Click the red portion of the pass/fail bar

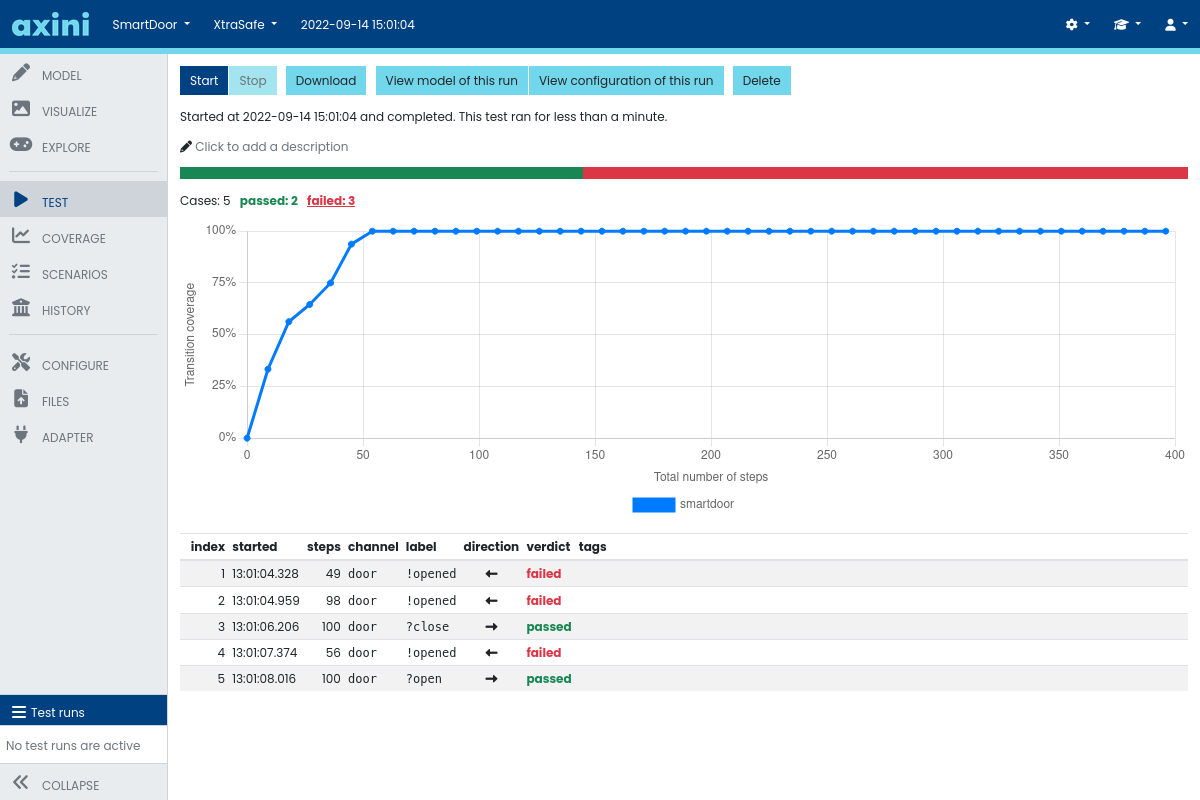coord(885,172)
